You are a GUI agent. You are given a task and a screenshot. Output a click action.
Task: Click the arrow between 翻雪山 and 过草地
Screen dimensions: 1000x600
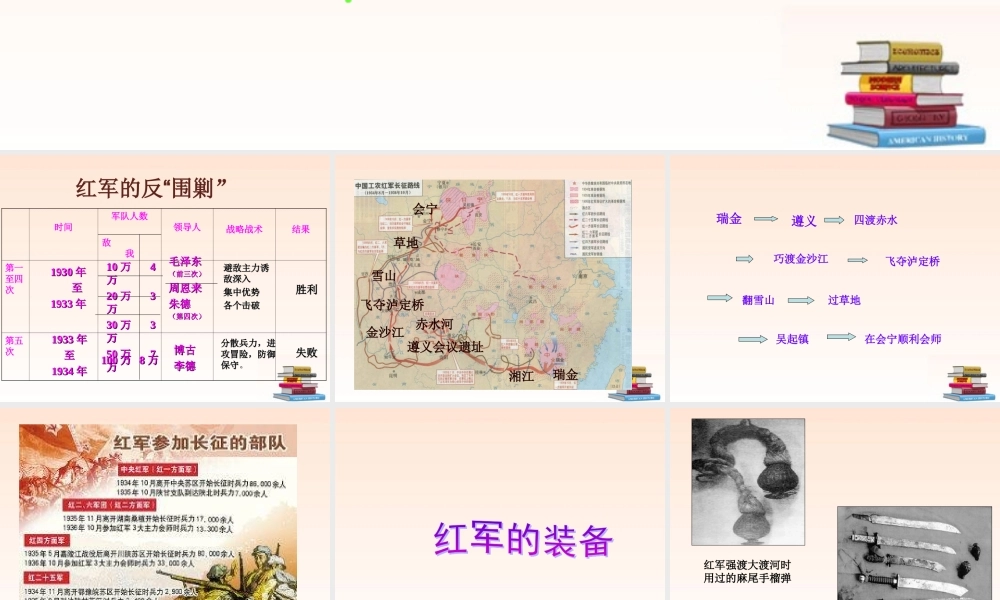point(801,300)
